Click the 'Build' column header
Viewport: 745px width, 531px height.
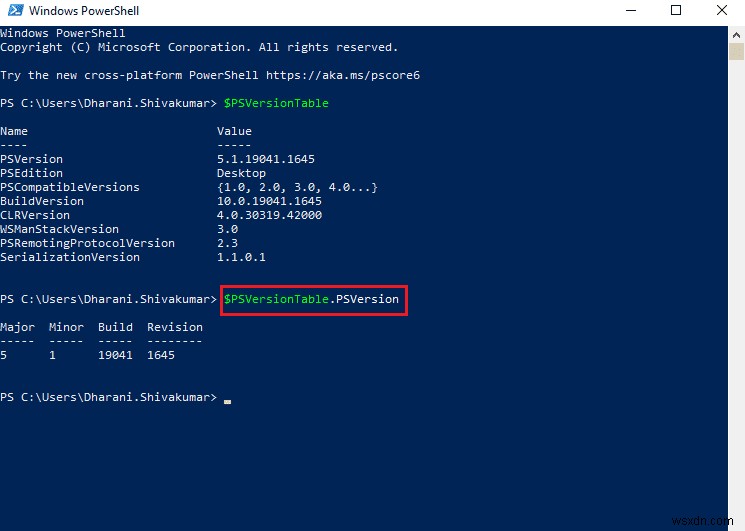click(115, 327)
